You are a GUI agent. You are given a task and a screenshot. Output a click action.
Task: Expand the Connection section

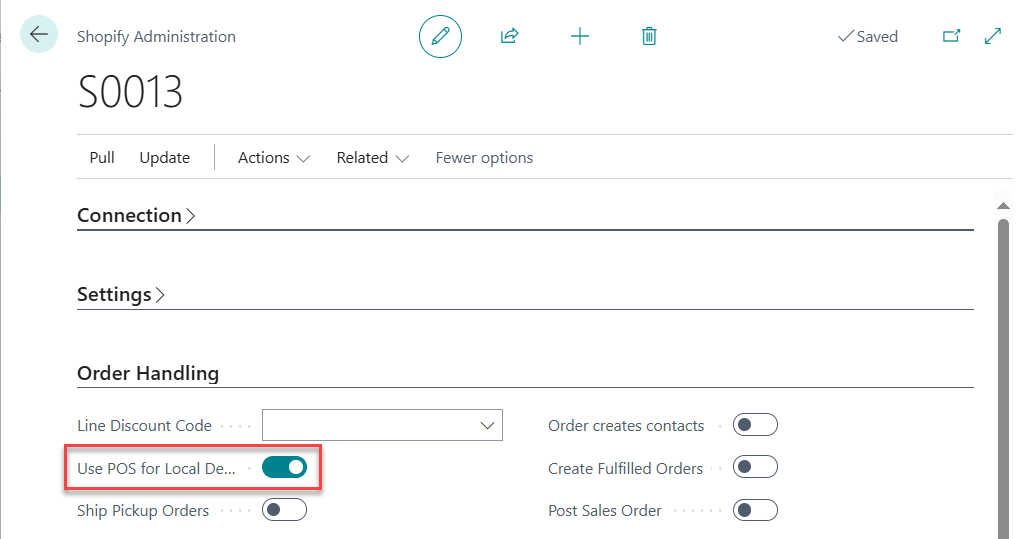coord(136,215)
